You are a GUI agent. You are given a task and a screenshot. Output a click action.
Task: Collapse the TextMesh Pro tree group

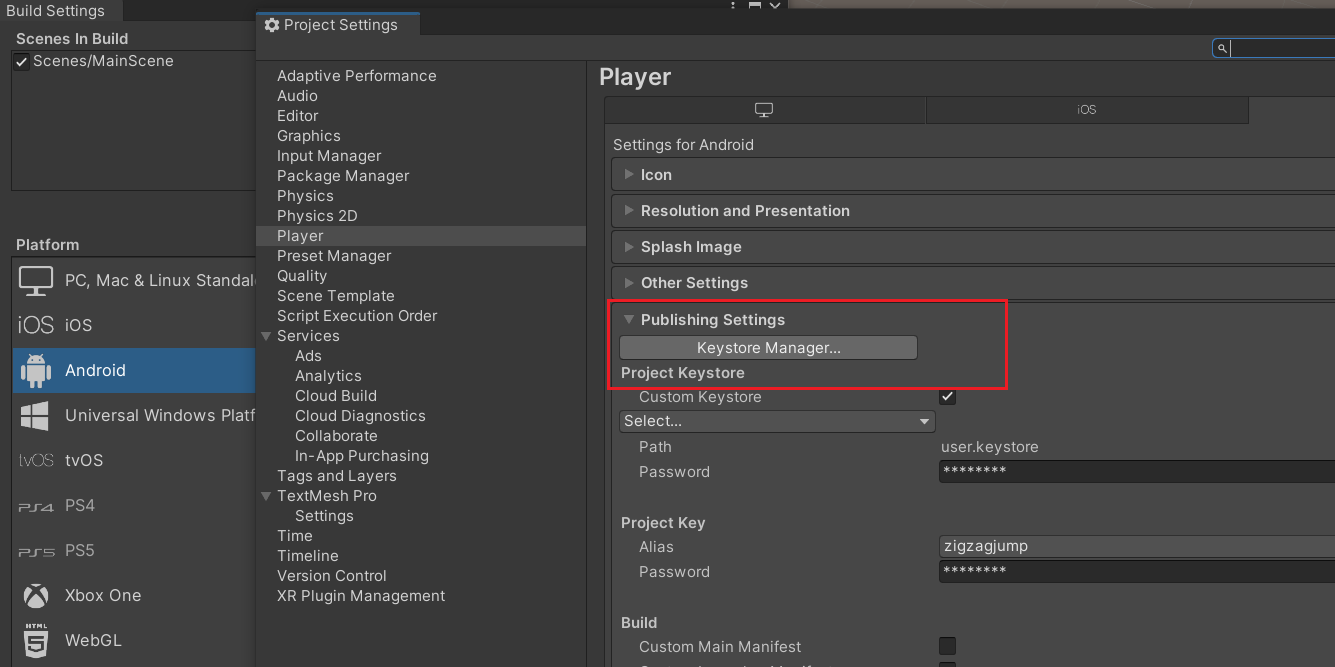[x=266, y=496]
